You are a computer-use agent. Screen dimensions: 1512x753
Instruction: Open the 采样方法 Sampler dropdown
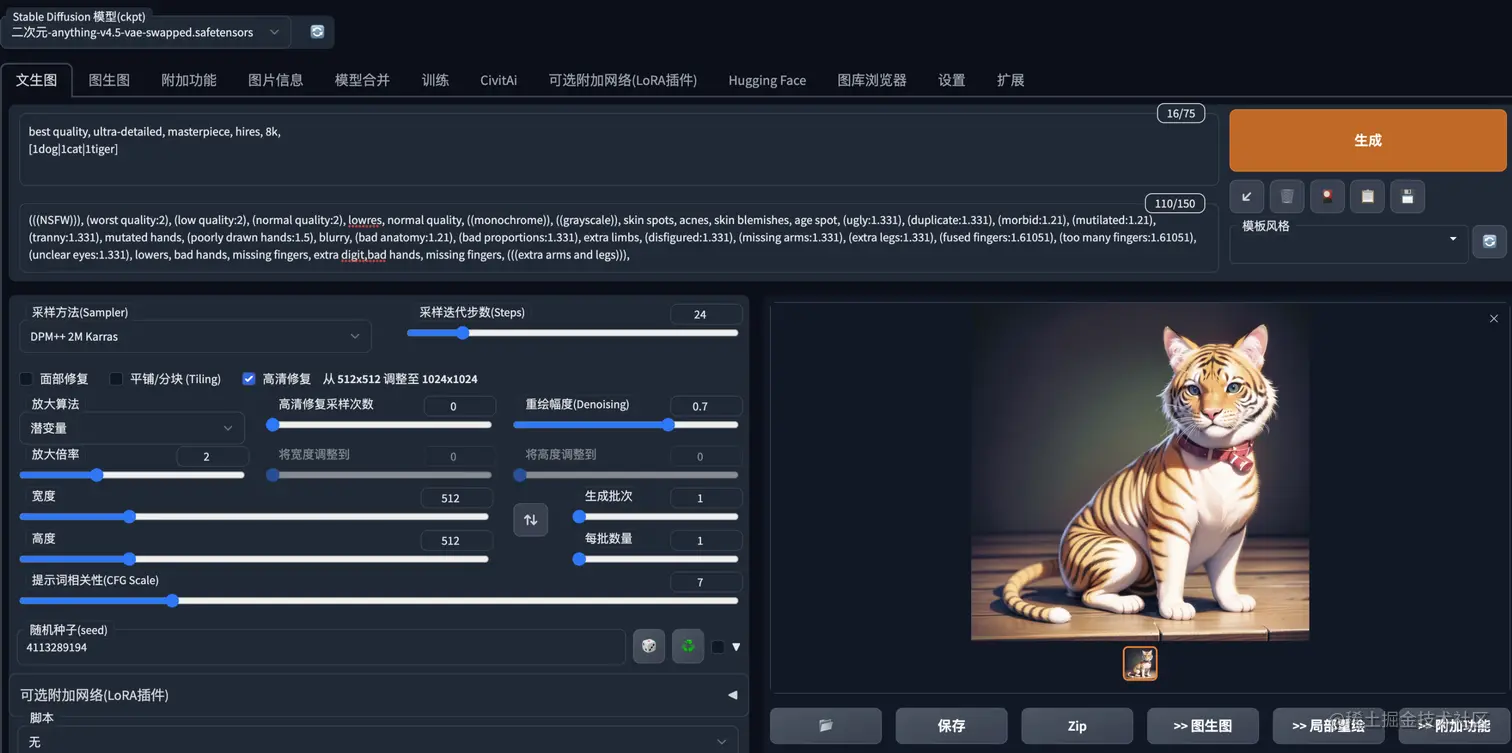[x=195, y=336]
